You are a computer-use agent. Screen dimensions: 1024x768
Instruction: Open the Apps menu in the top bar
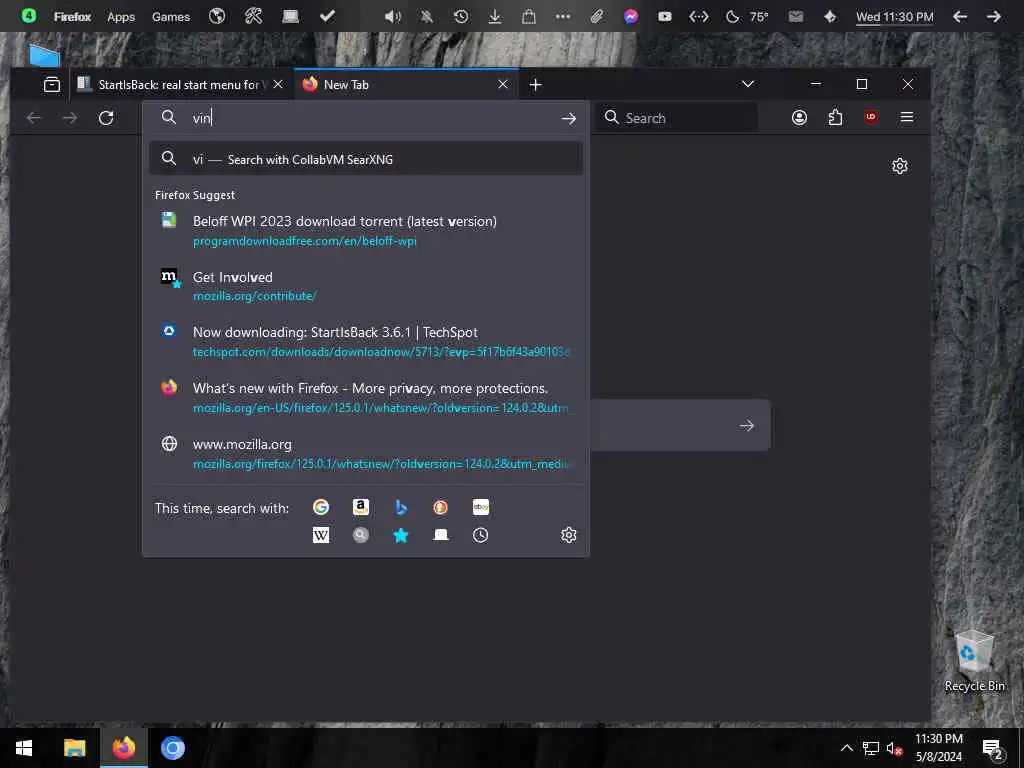coord(121,17)
